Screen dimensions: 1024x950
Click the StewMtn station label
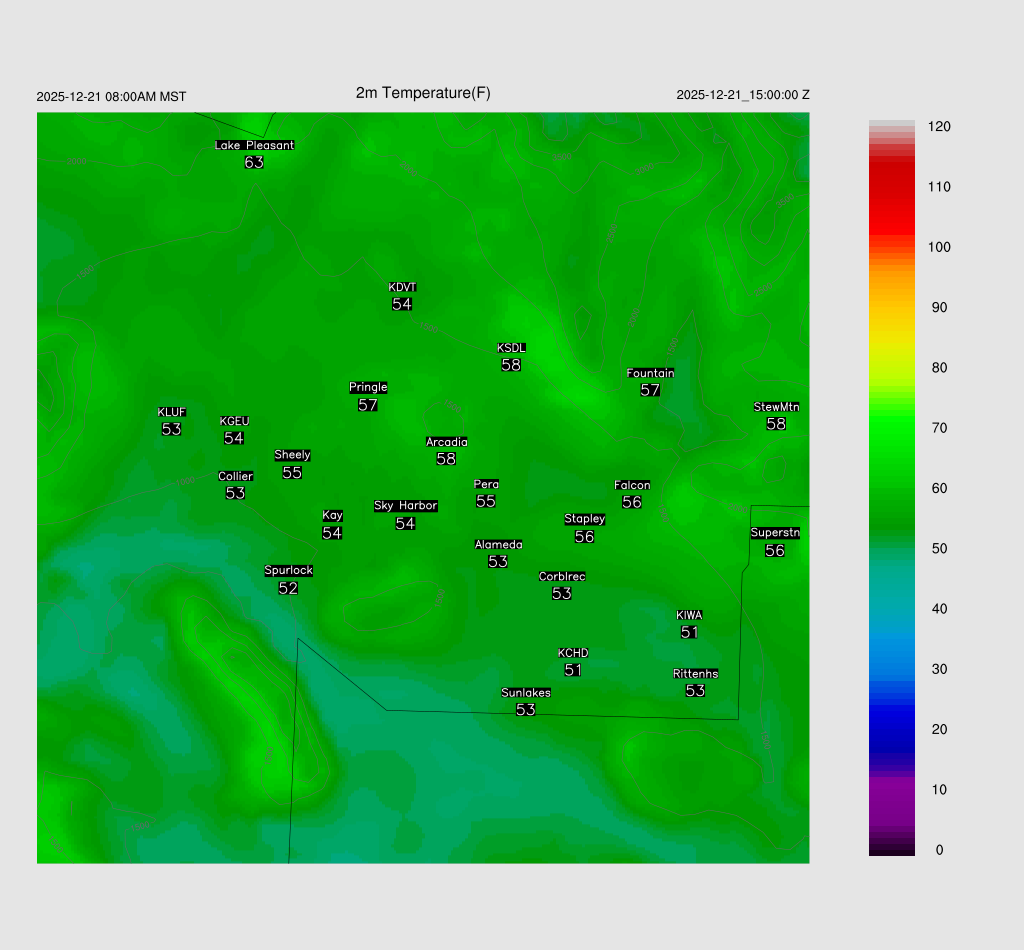tap(776, 407)
